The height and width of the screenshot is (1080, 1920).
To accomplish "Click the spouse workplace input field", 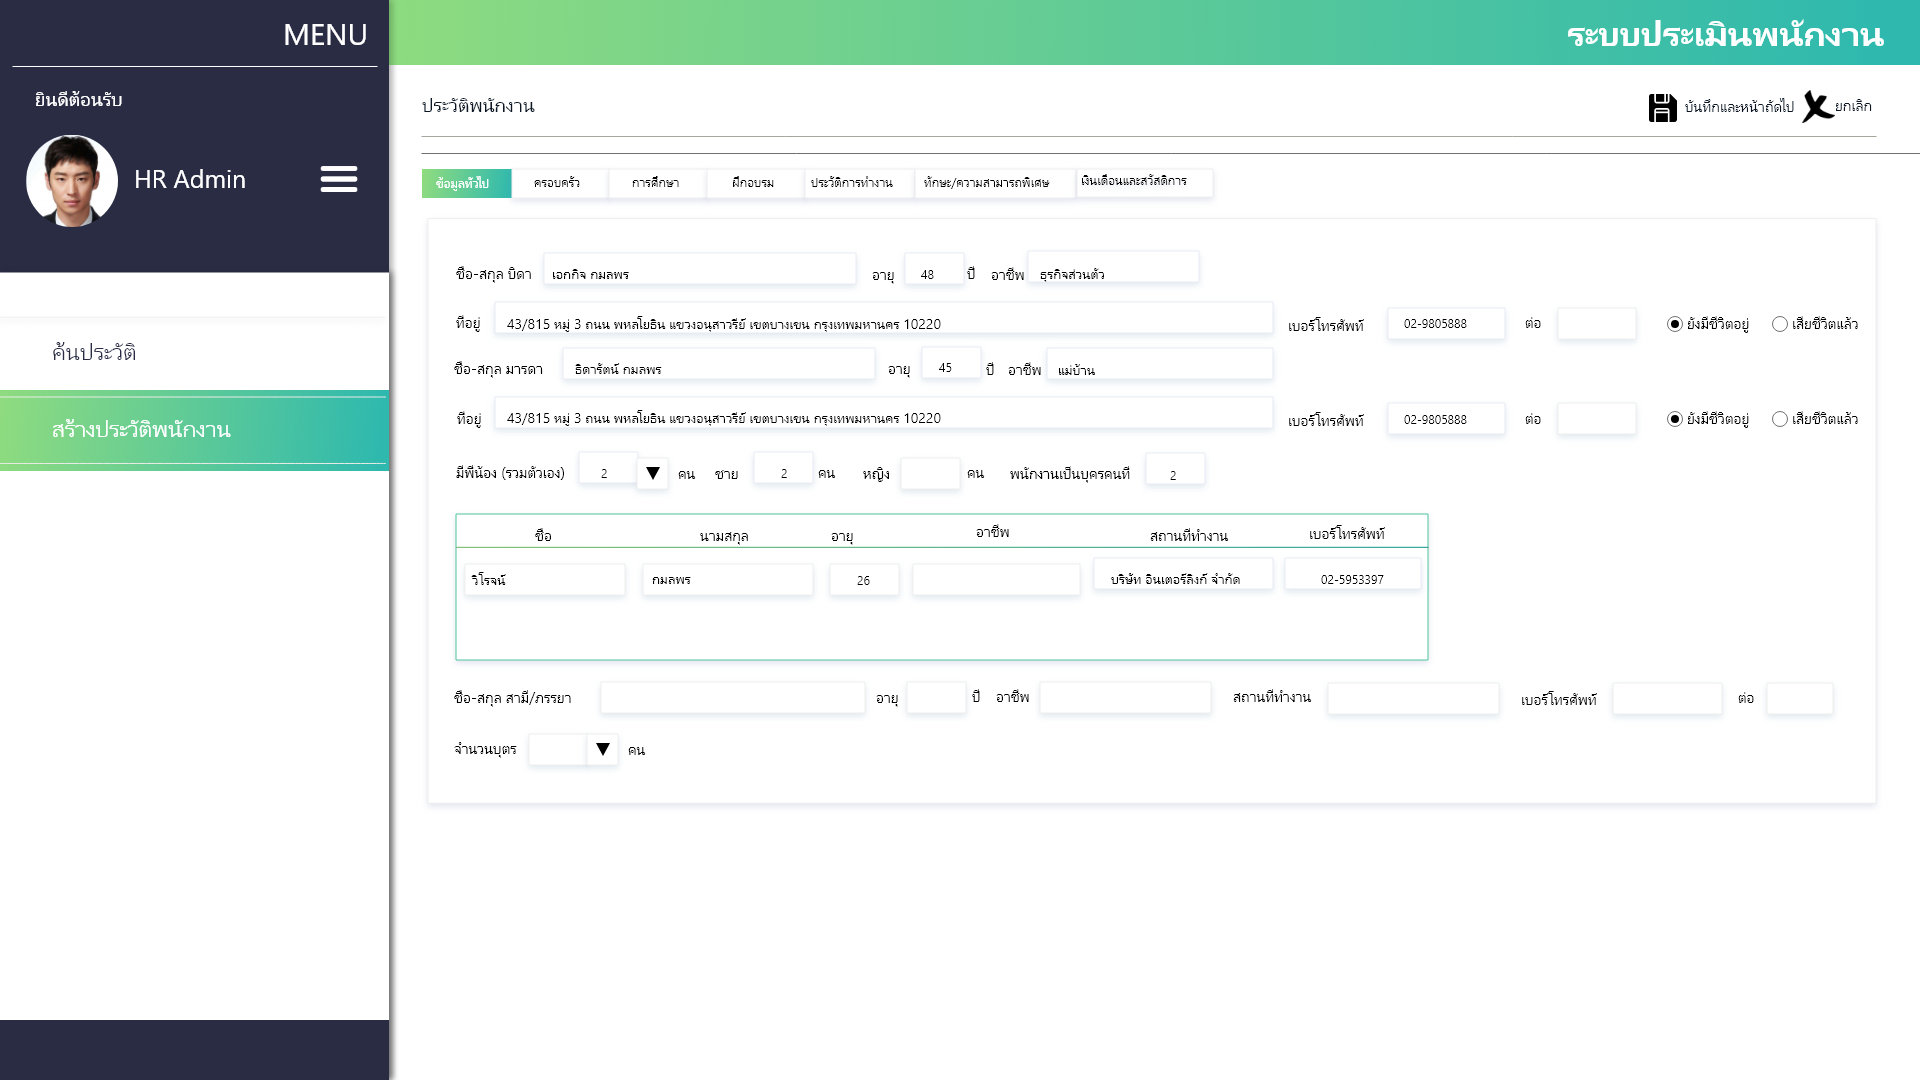I will tap(1413, 699).
